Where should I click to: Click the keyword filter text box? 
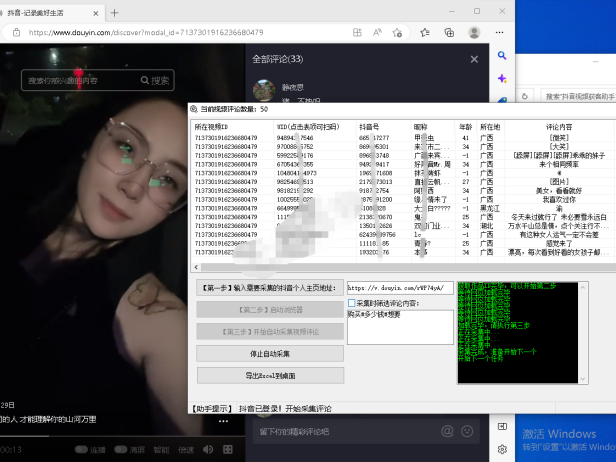(400, 327)
